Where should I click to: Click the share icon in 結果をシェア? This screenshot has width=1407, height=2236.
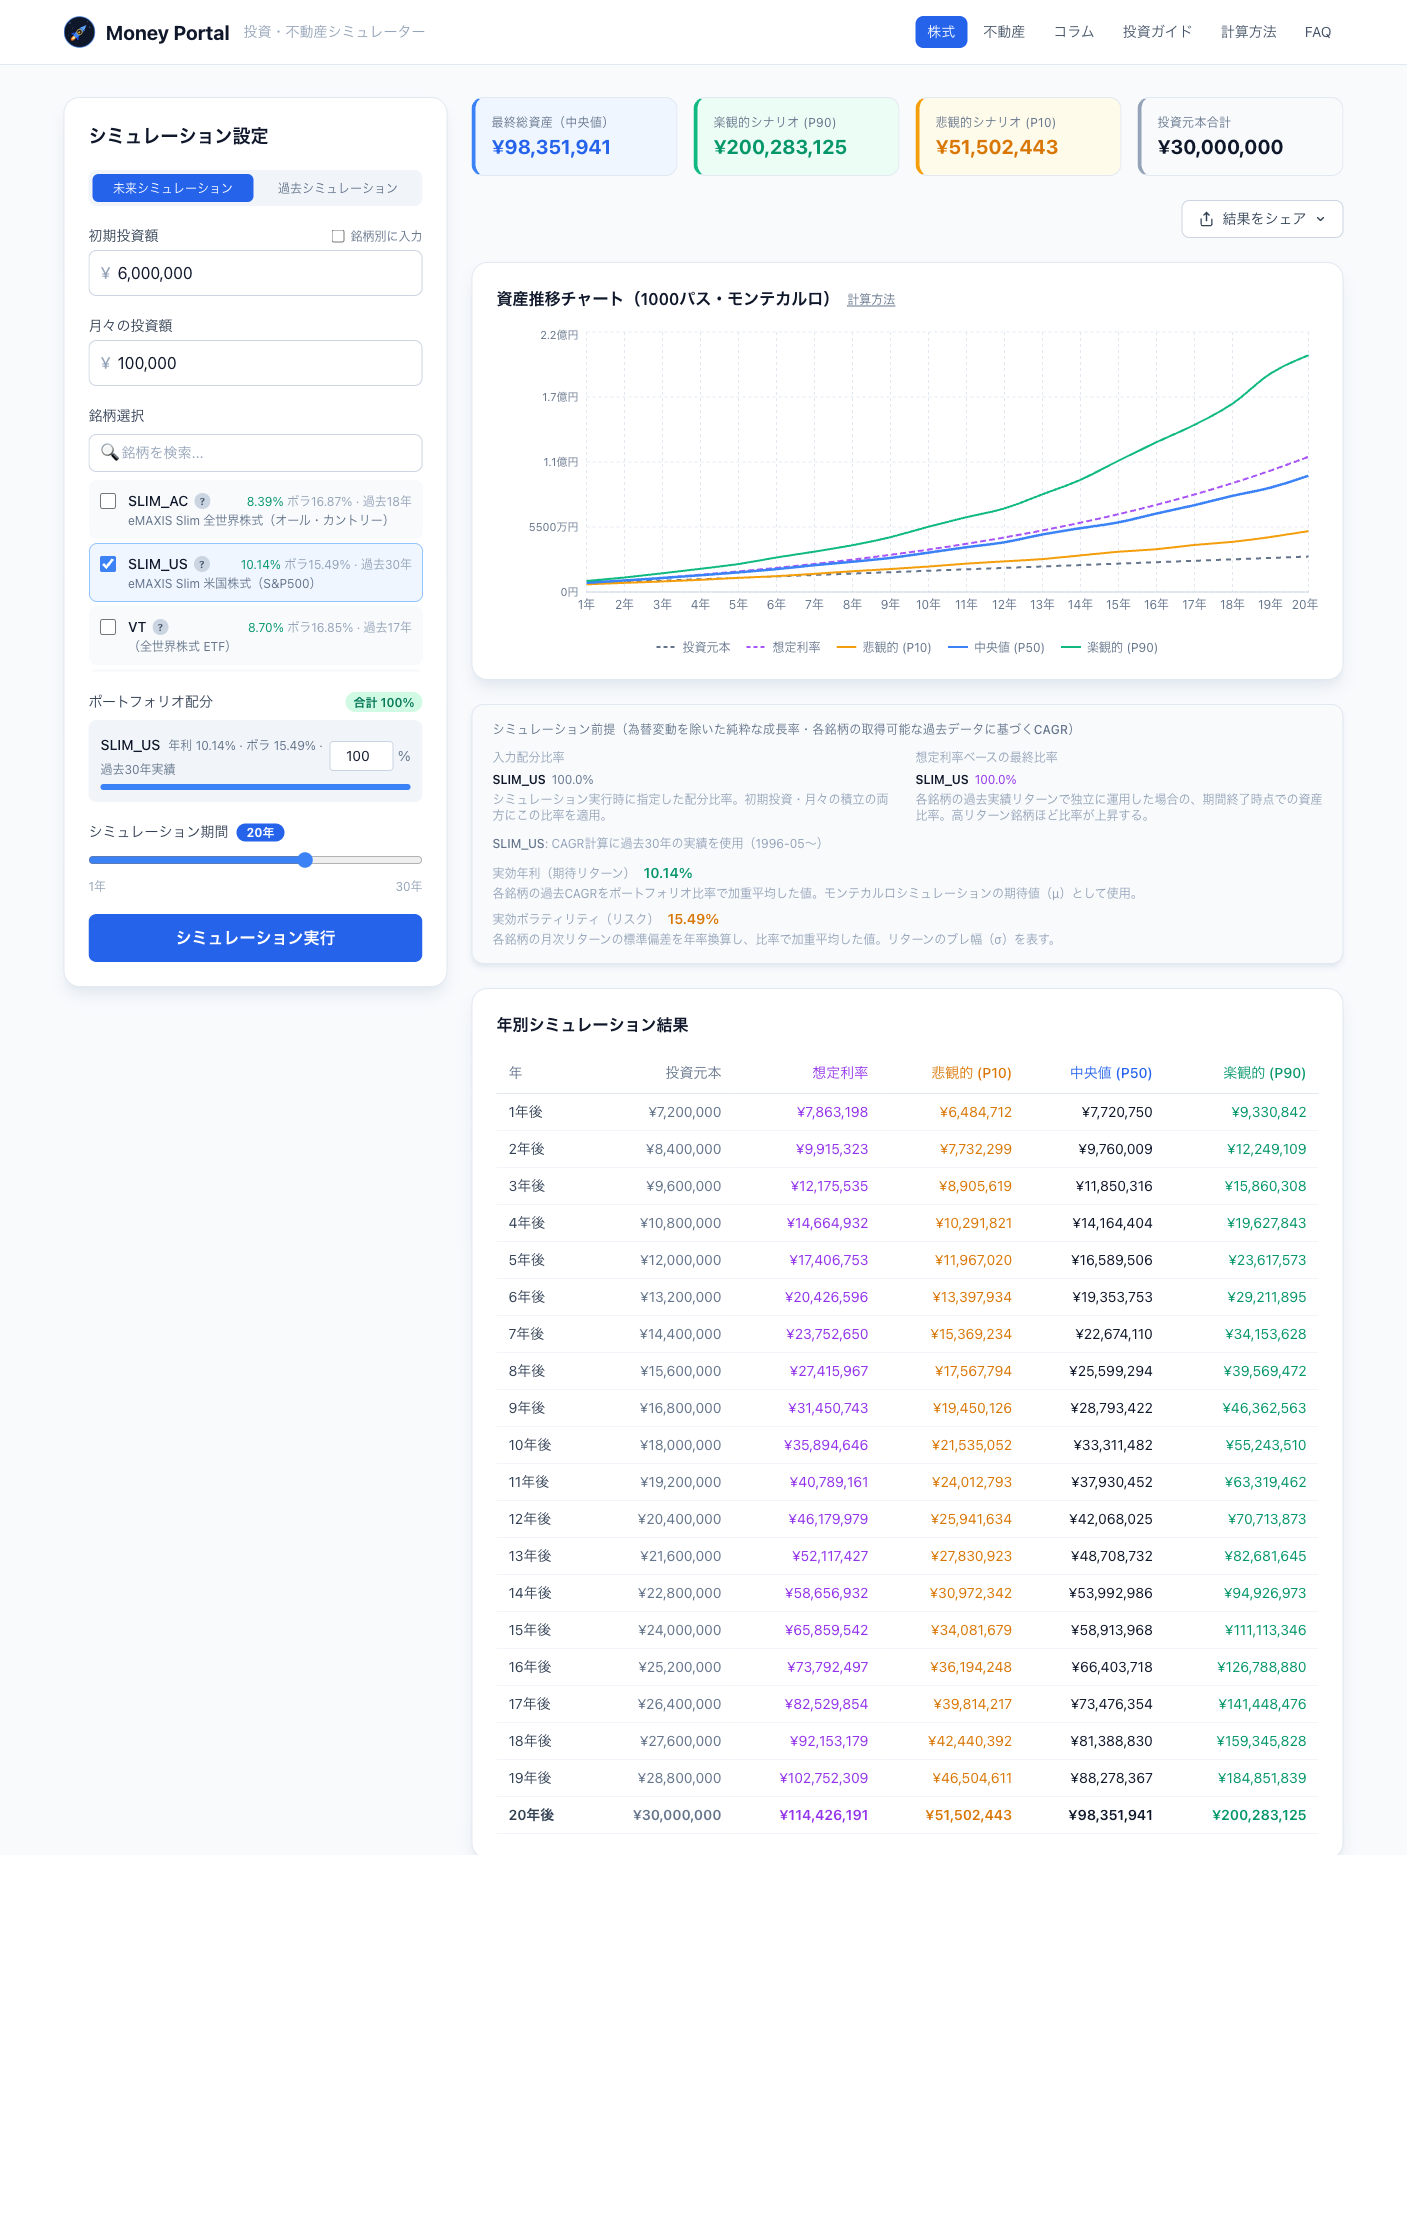(1207, 219)
